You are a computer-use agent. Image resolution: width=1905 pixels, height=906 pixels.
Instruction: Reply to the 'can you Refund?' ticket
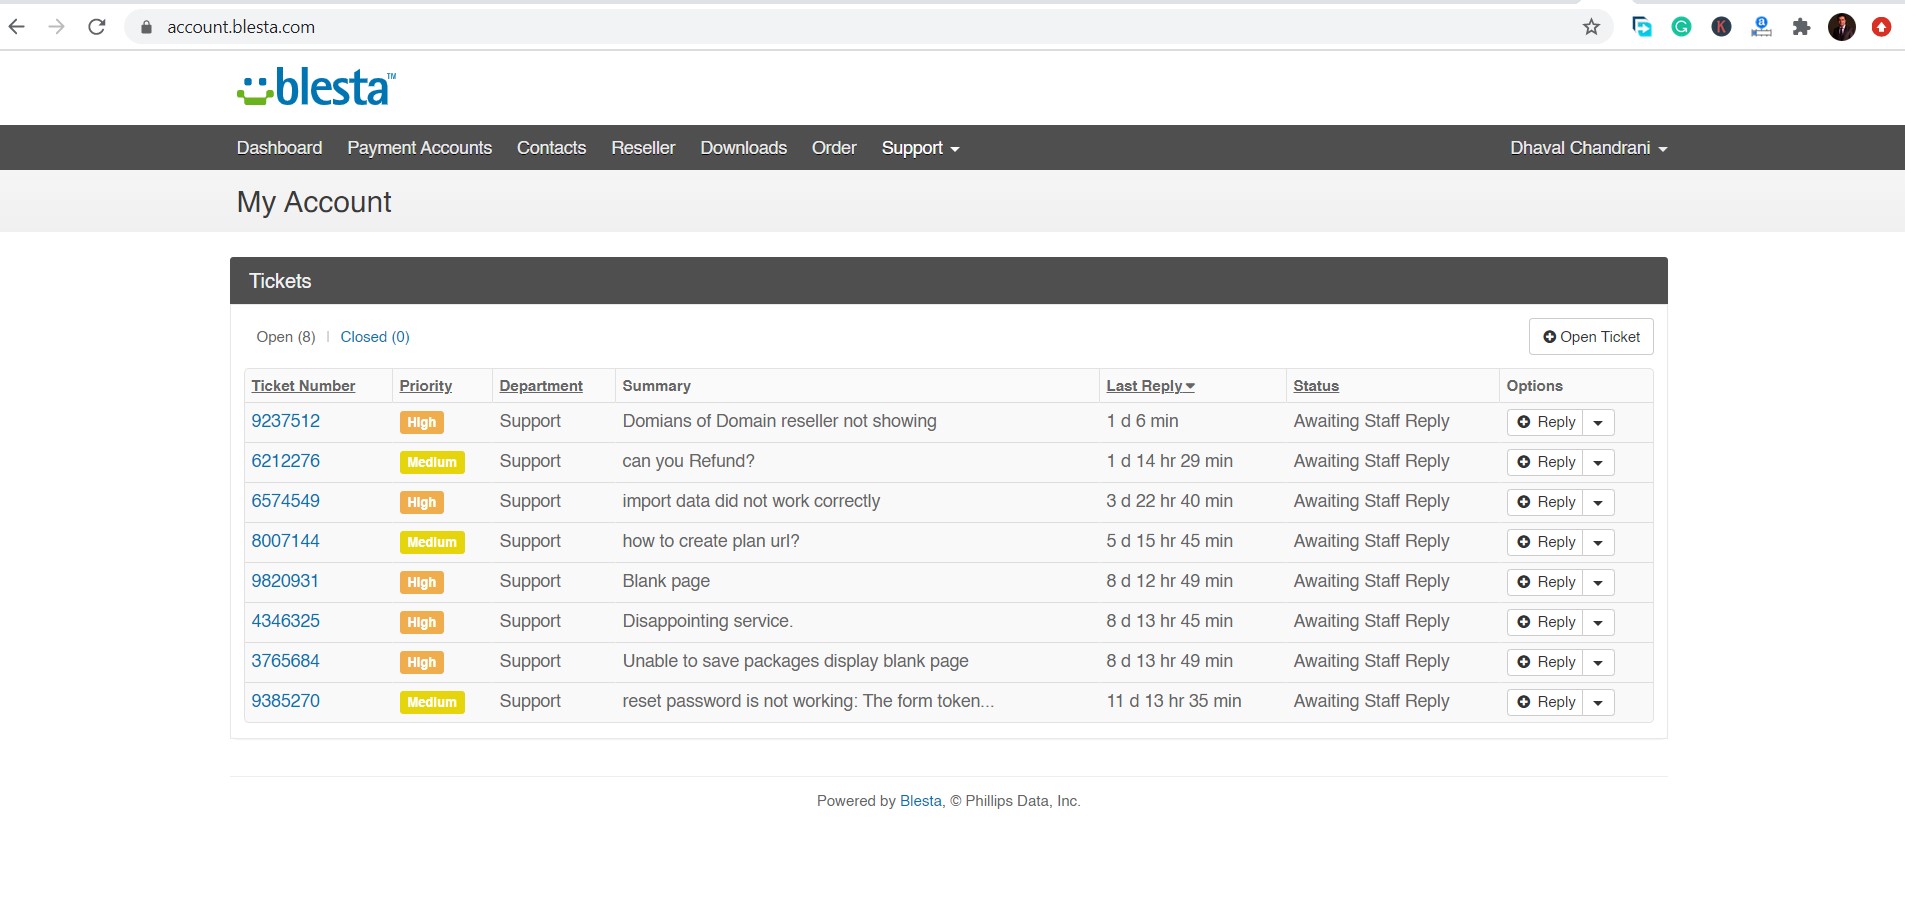pyautogui.click(x=1545, y=462)
